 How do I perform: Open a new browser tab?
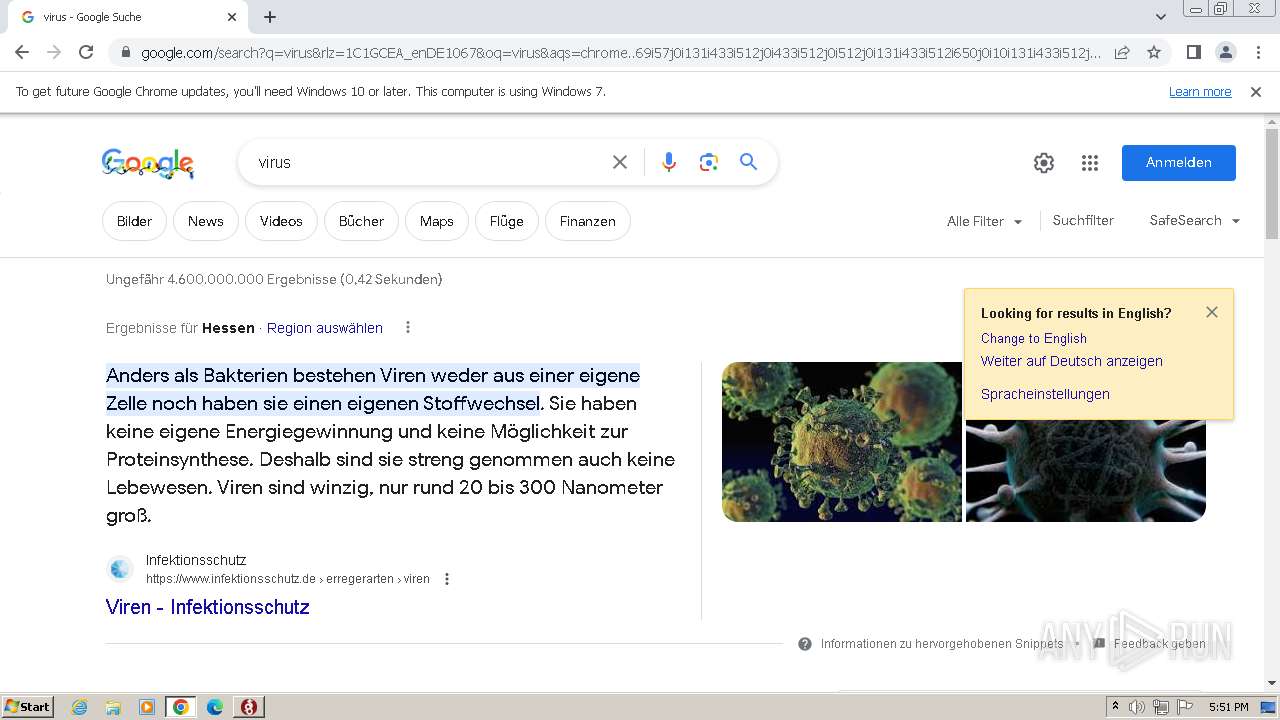point(270,17)
